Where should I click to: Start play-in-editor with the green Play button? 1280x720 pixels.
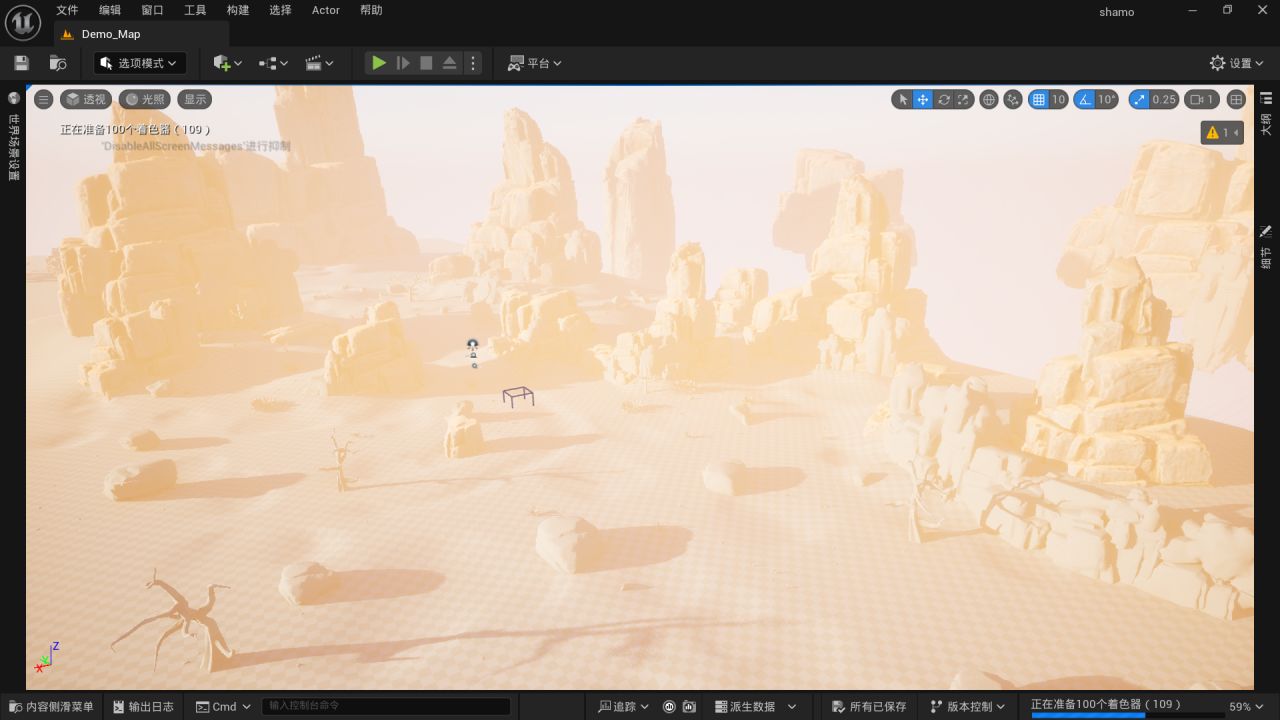click(x=379, y=63)
